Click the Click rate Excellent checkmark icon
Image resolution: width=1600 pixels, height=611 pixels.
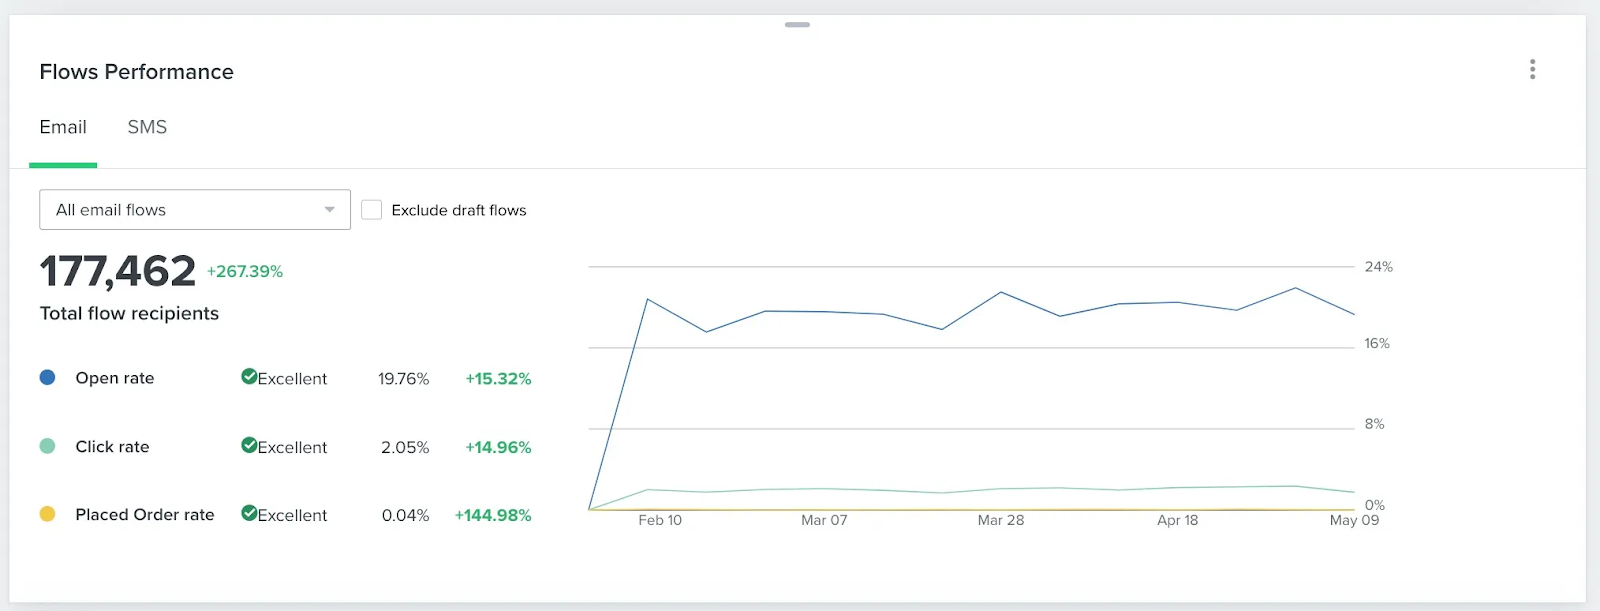tap(249, 445)
